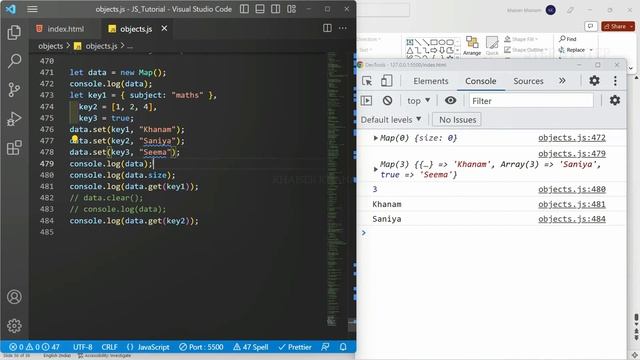Expand the Map(0) console entry
640x360 pixels.
coord(376,138)
